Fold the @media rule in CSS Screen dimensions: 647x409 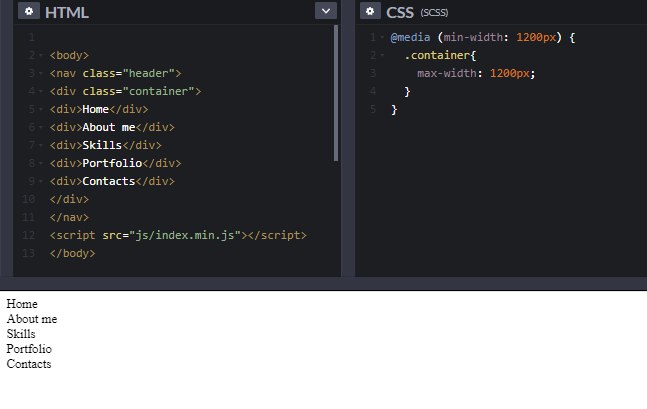[382, 38]
